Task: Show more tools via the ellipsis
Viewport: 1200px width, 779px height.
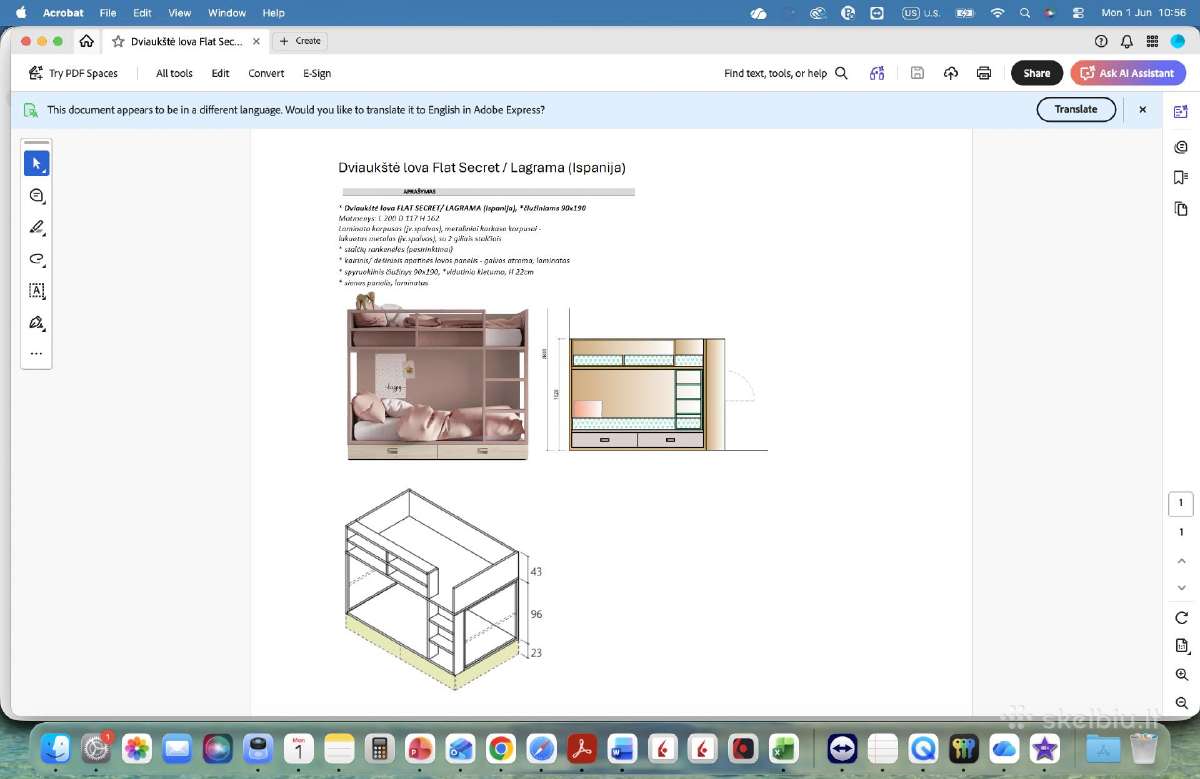Action: point(37,353)
